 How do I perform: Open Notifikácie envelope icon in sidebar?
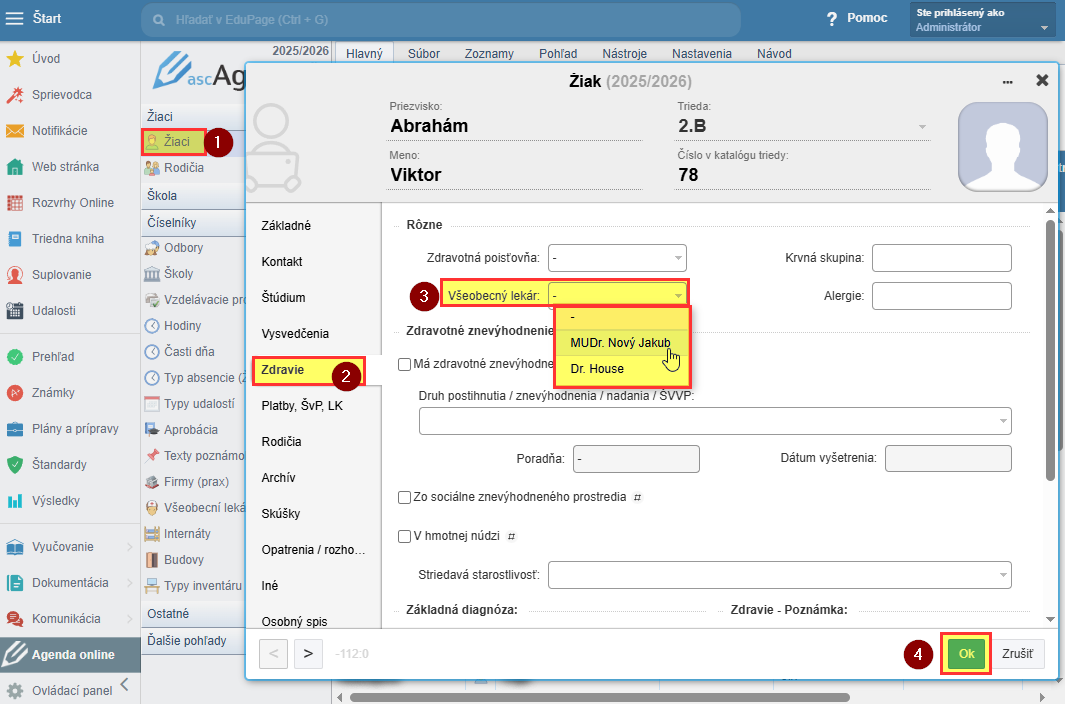coord(15,131)
